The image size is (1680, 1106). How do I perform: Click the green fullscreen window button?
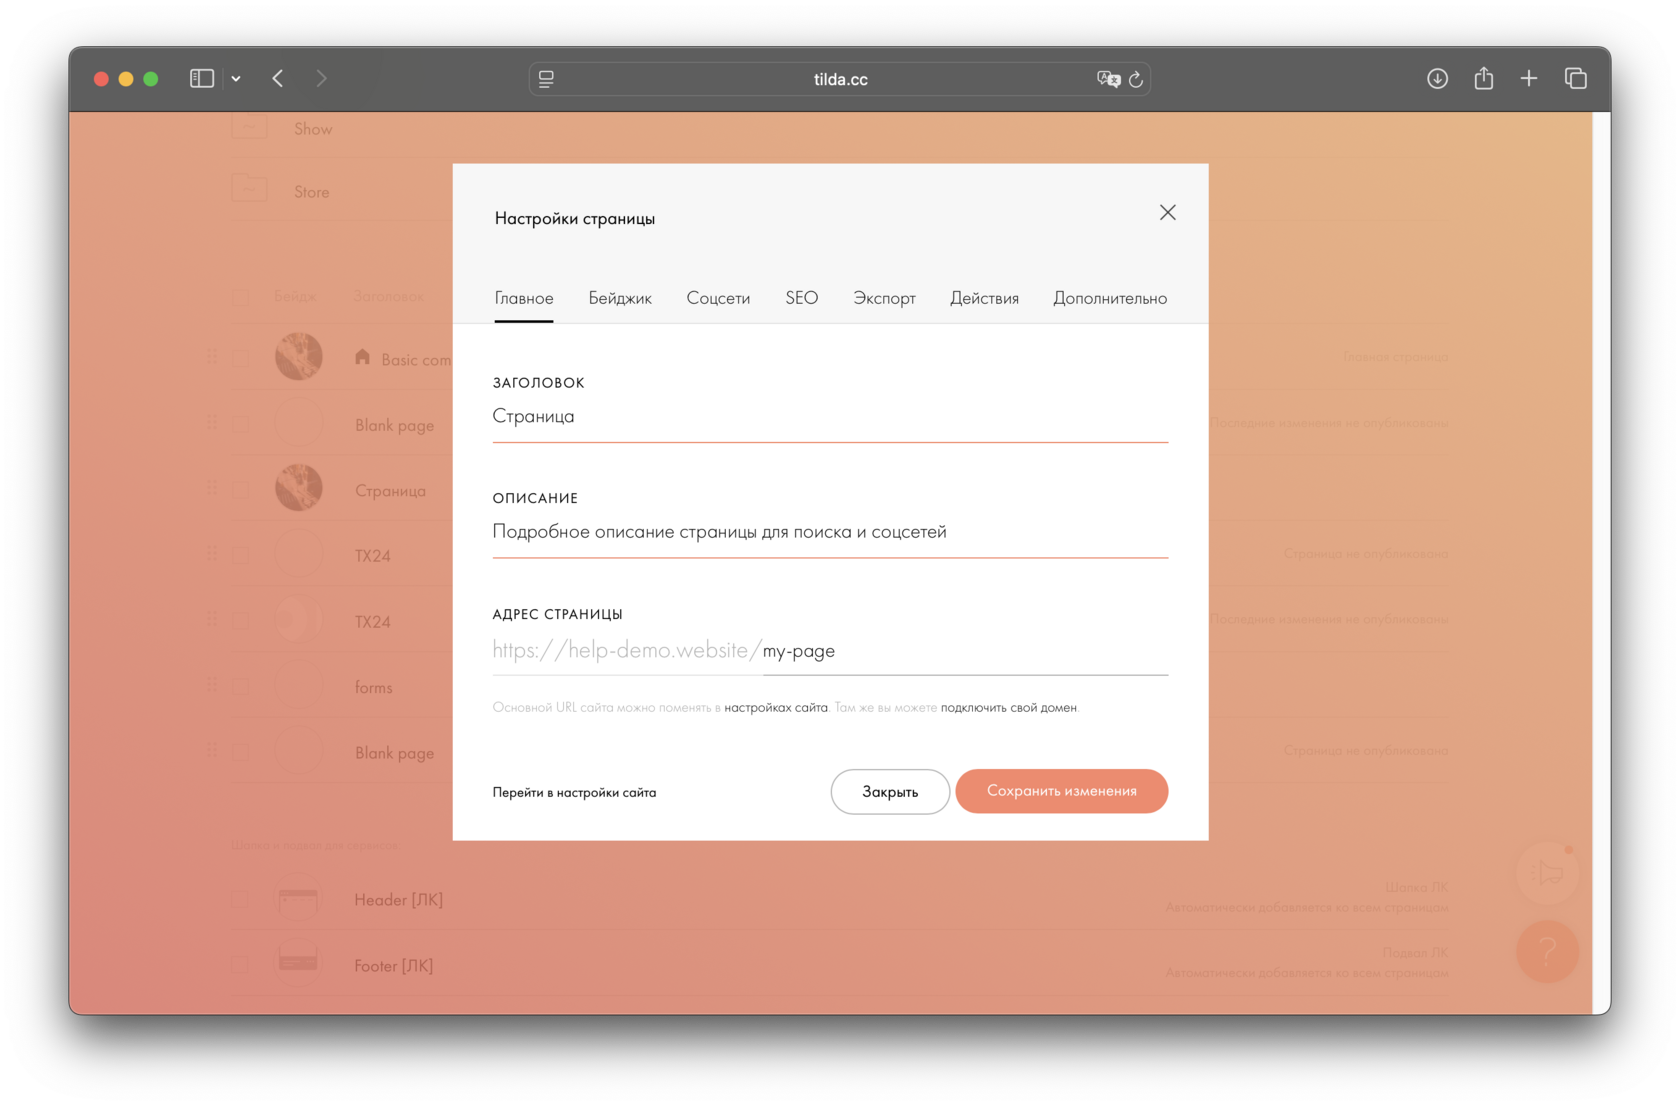[151, 79]
